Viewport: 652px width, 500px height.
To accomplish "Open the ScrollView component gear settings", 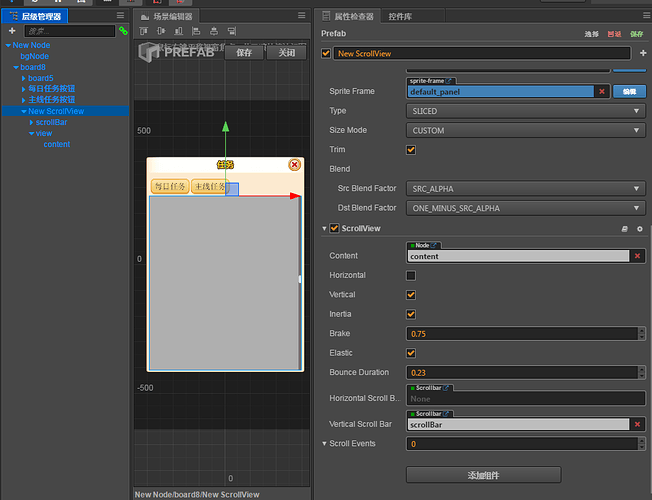I will 640,229.
